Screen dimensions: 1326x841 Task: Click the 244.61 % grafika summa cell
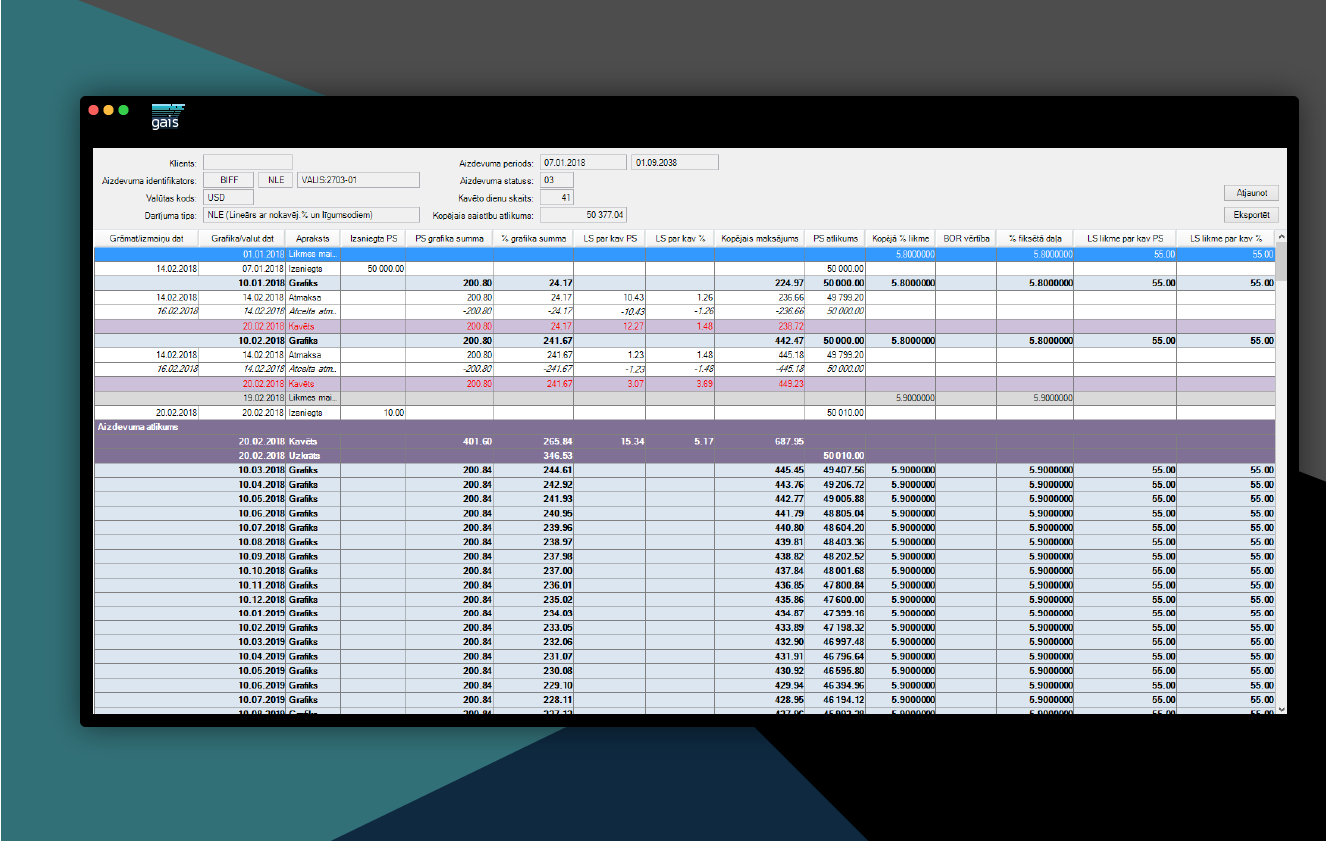[533, 470]
